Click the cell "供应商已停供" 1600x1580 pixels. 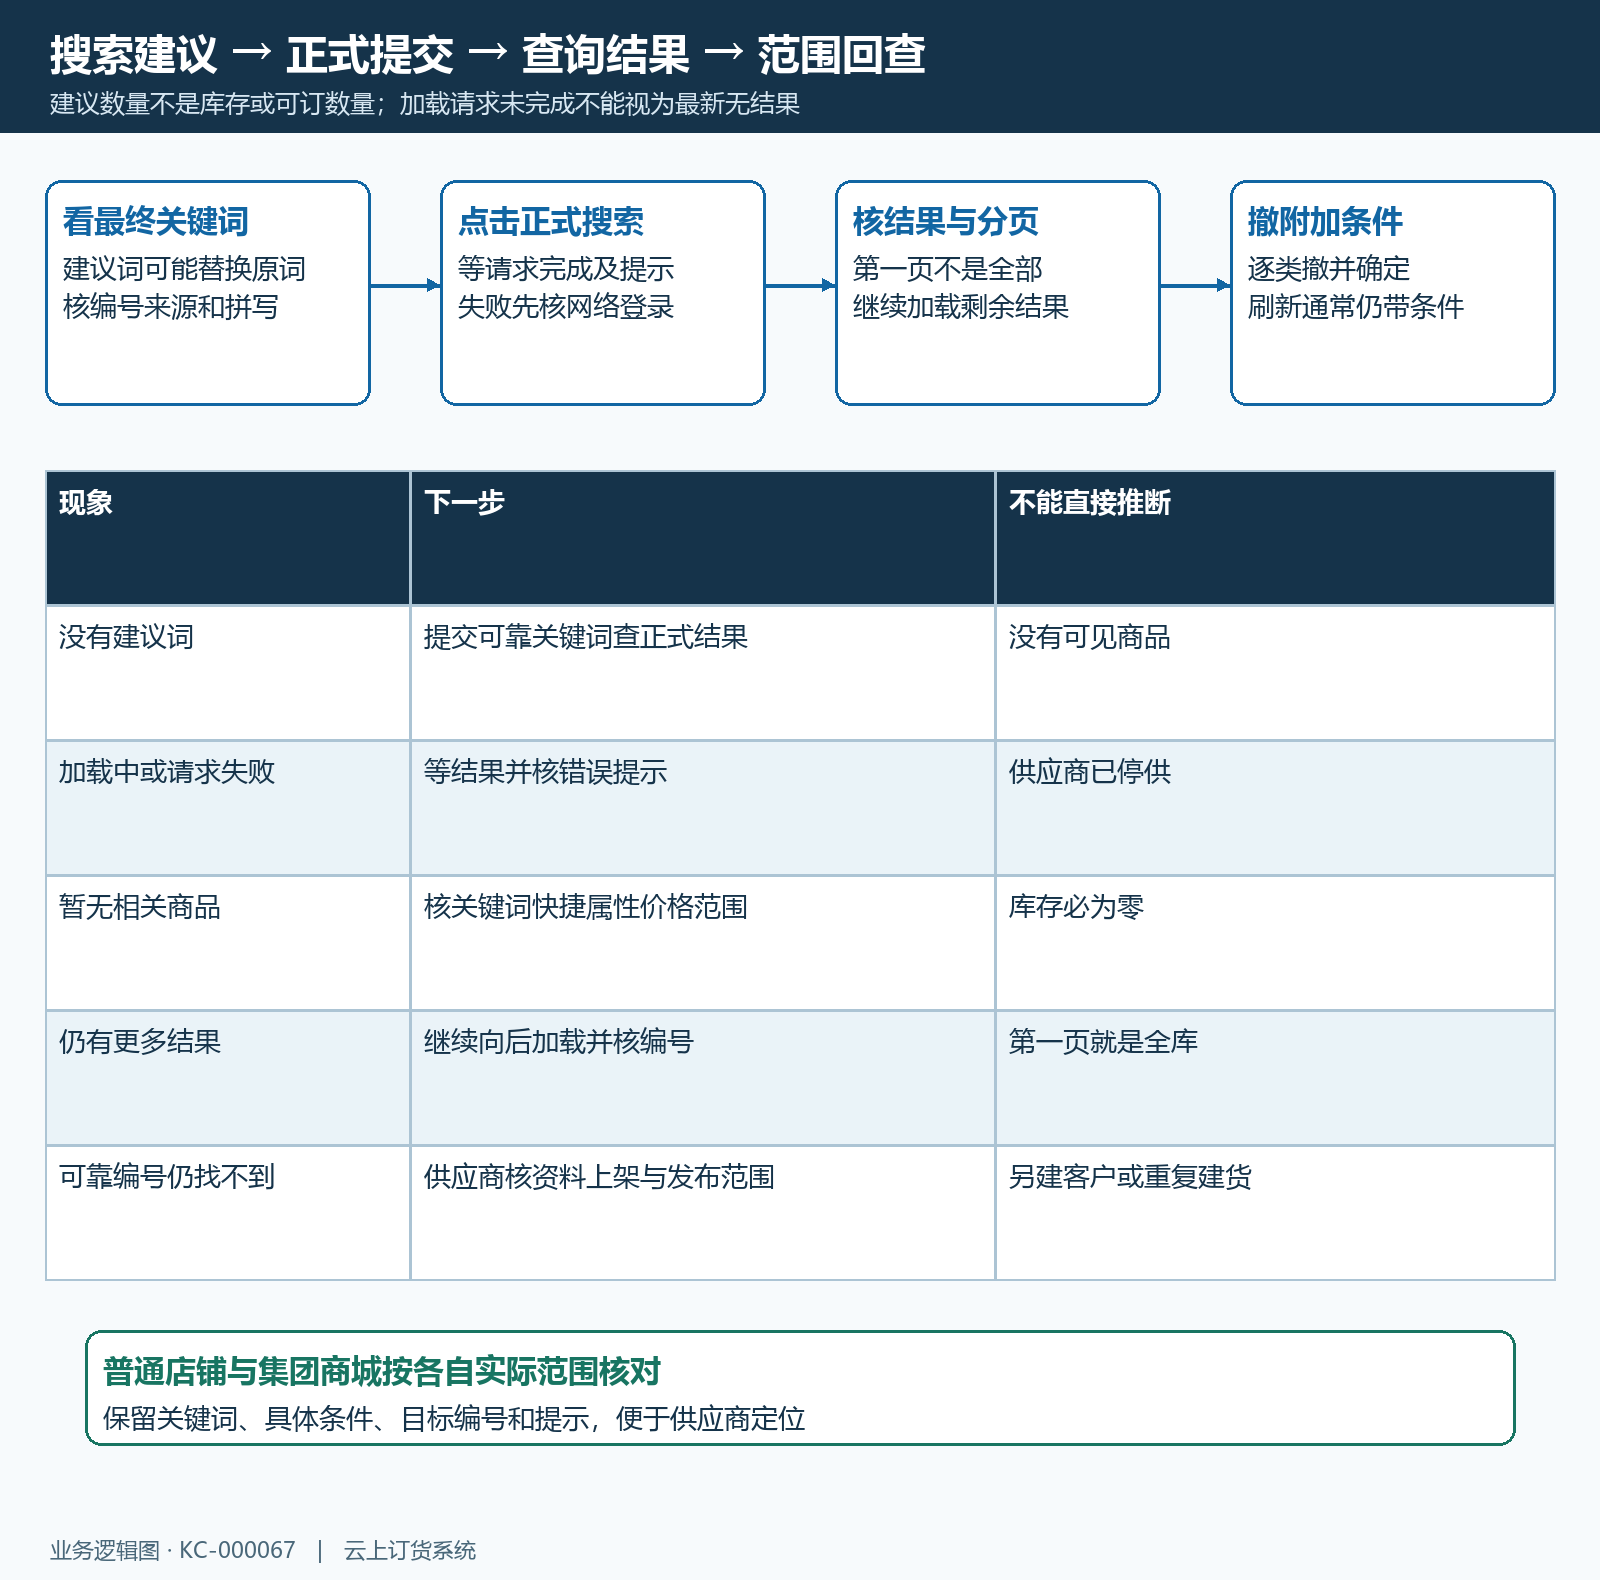pos(1276,808)
